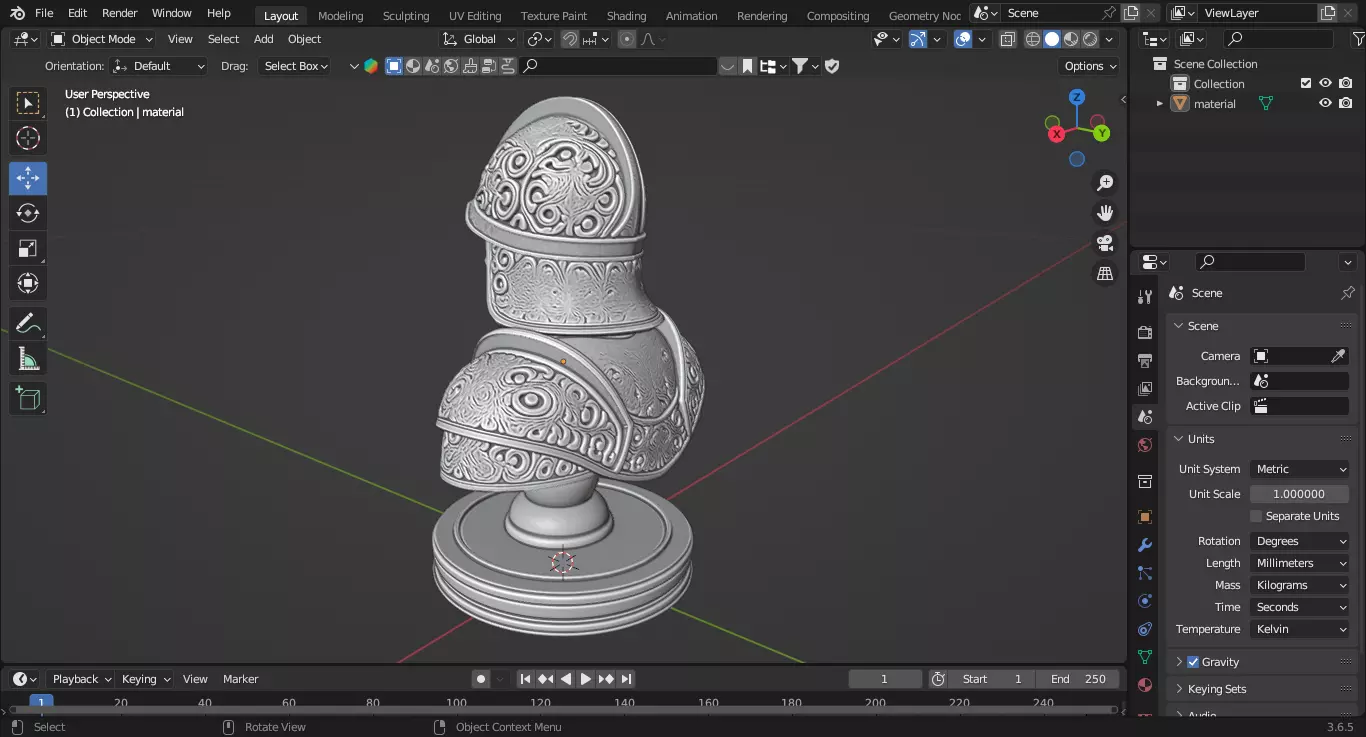Disable Collection in renders camera icon
Viewport: 1366px width, 737px height.
(1346, 83)
